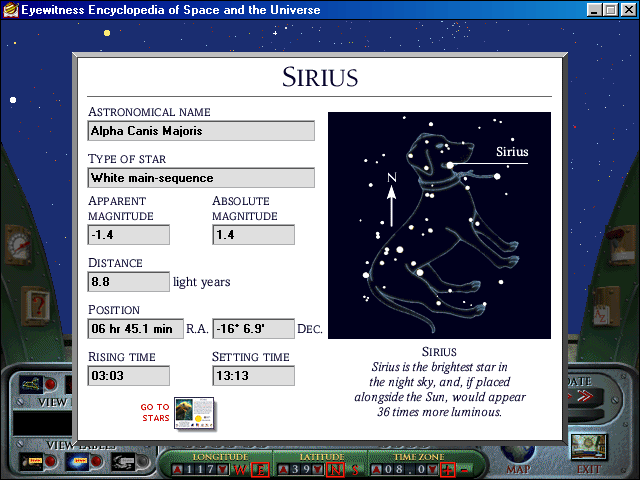Select South latitude S
640x480 pixels.
click(x=355, y=470)
